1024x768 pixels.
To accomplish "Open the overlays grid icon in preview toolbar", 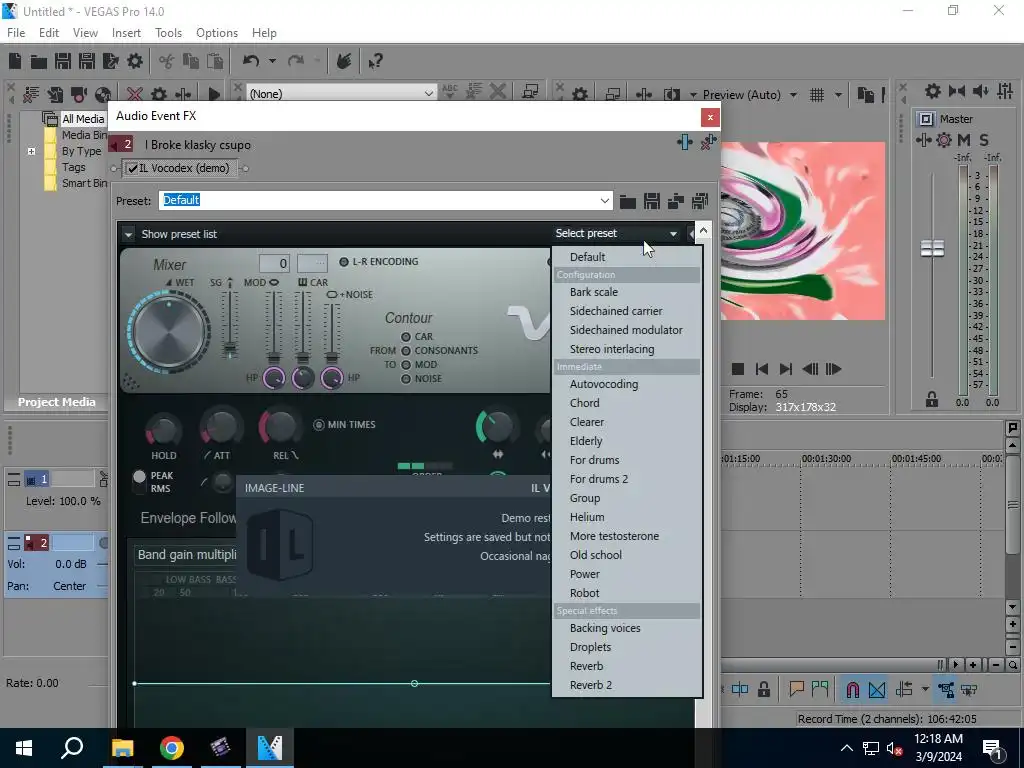I will pyautogui.click(x=817, y=95).
